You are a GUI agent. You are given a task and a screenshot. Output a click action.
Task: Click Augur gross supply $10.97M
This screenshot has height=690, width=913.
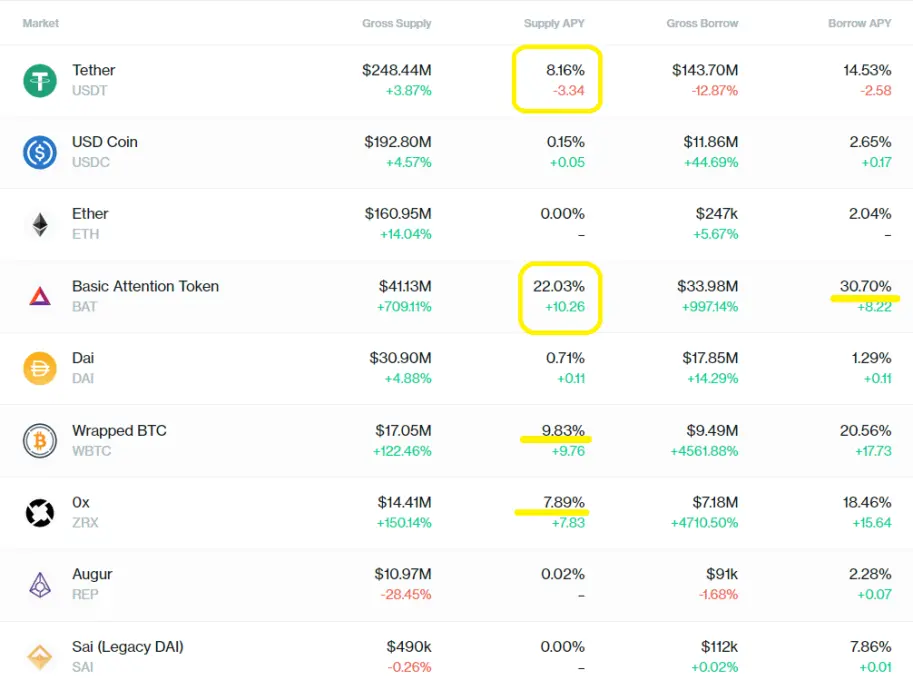tap(403, 575)
